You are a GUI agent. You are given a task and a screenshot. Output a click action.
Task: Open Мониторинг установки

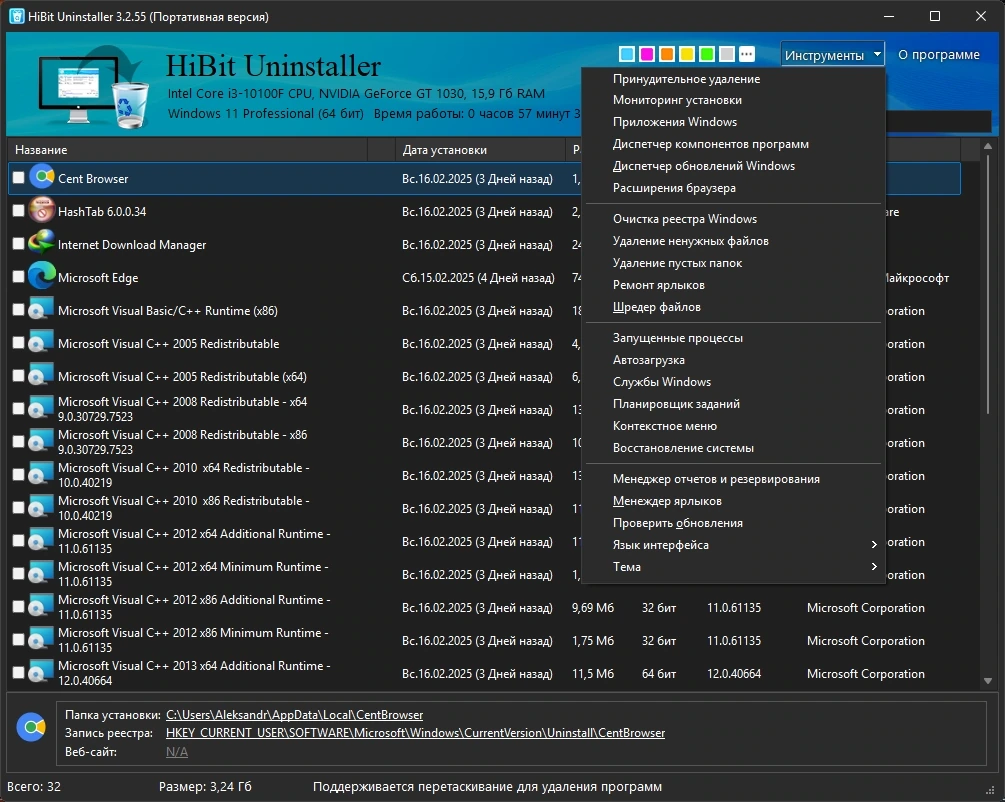734,100
